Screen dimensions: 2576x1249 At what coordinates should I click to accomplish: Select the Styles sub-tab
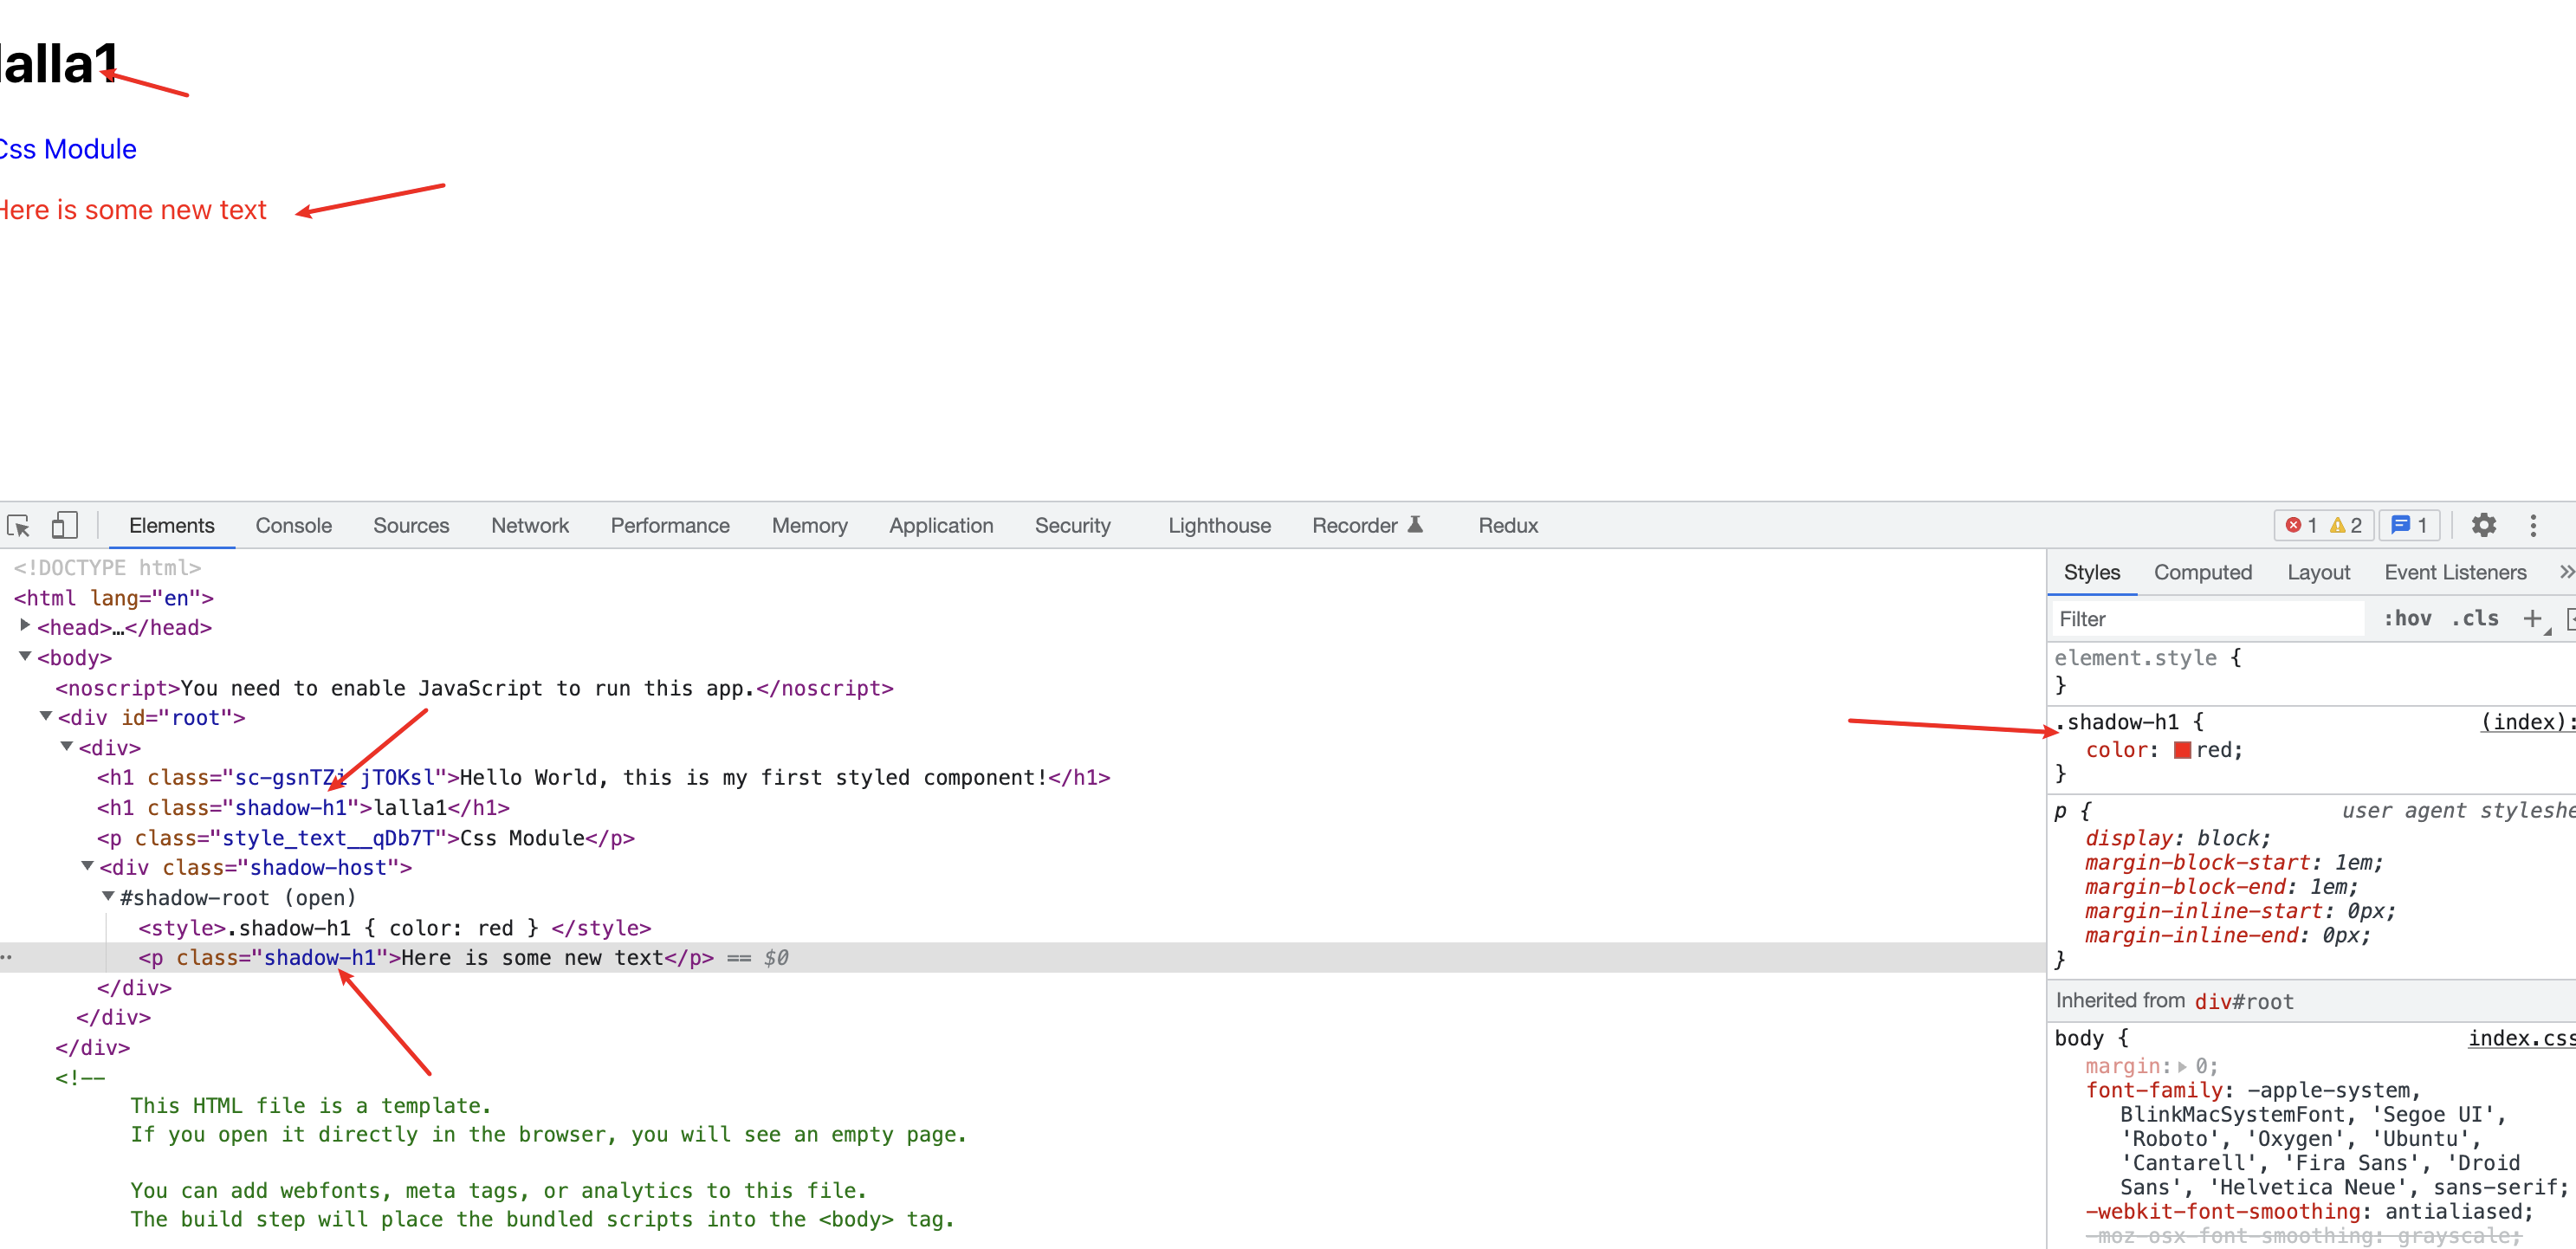point(2091,572)
